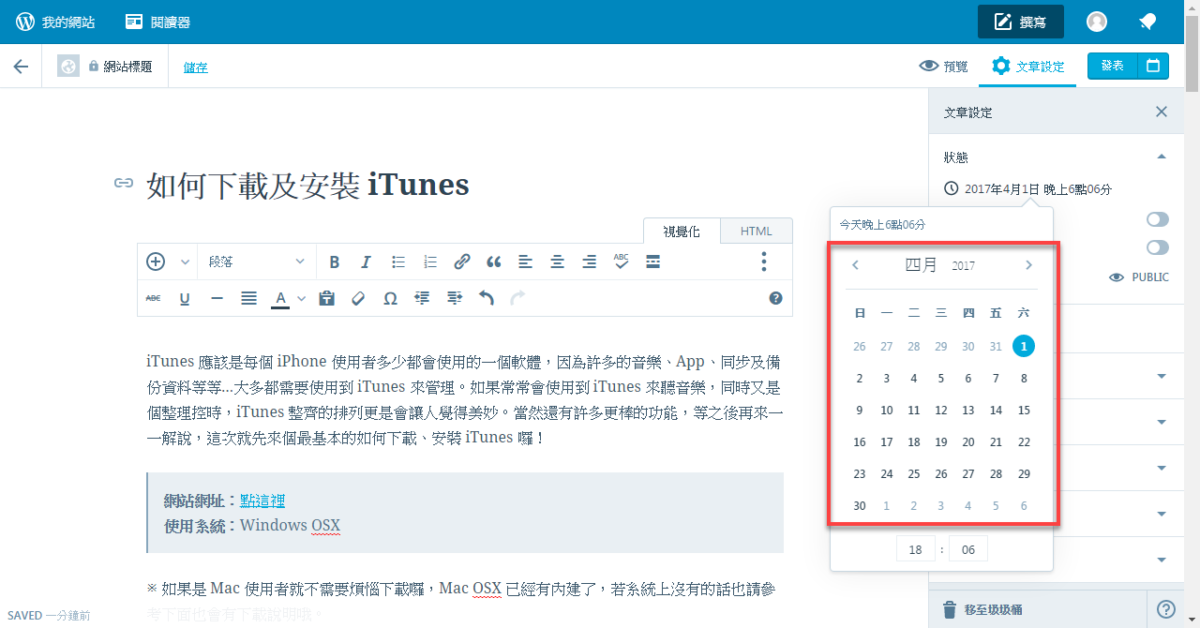The width and height of the screenshot is (1200, 628).
Task: Open My Sites via the WordPress logo
Action: pyautogui.click(x=55, y=22)
